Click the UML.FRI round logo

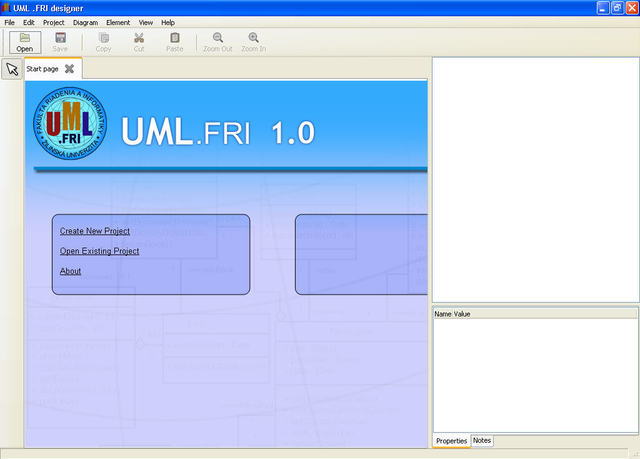[x=70, y=123]
